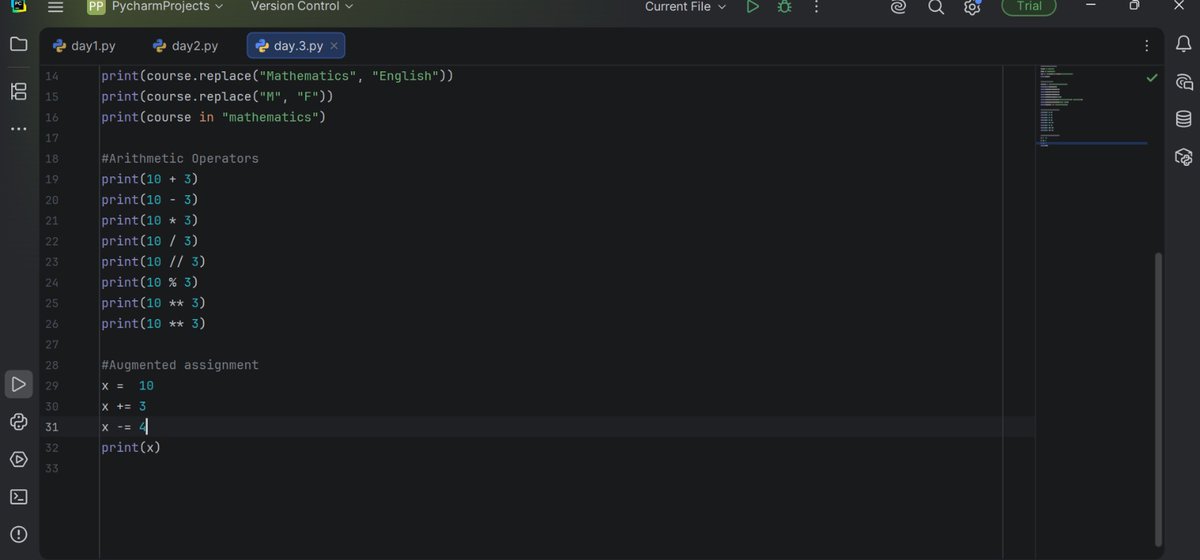The image size is (1200, 560).
Task: Click 'print(10 + 3)' line
Action: [x=150, y=179]
